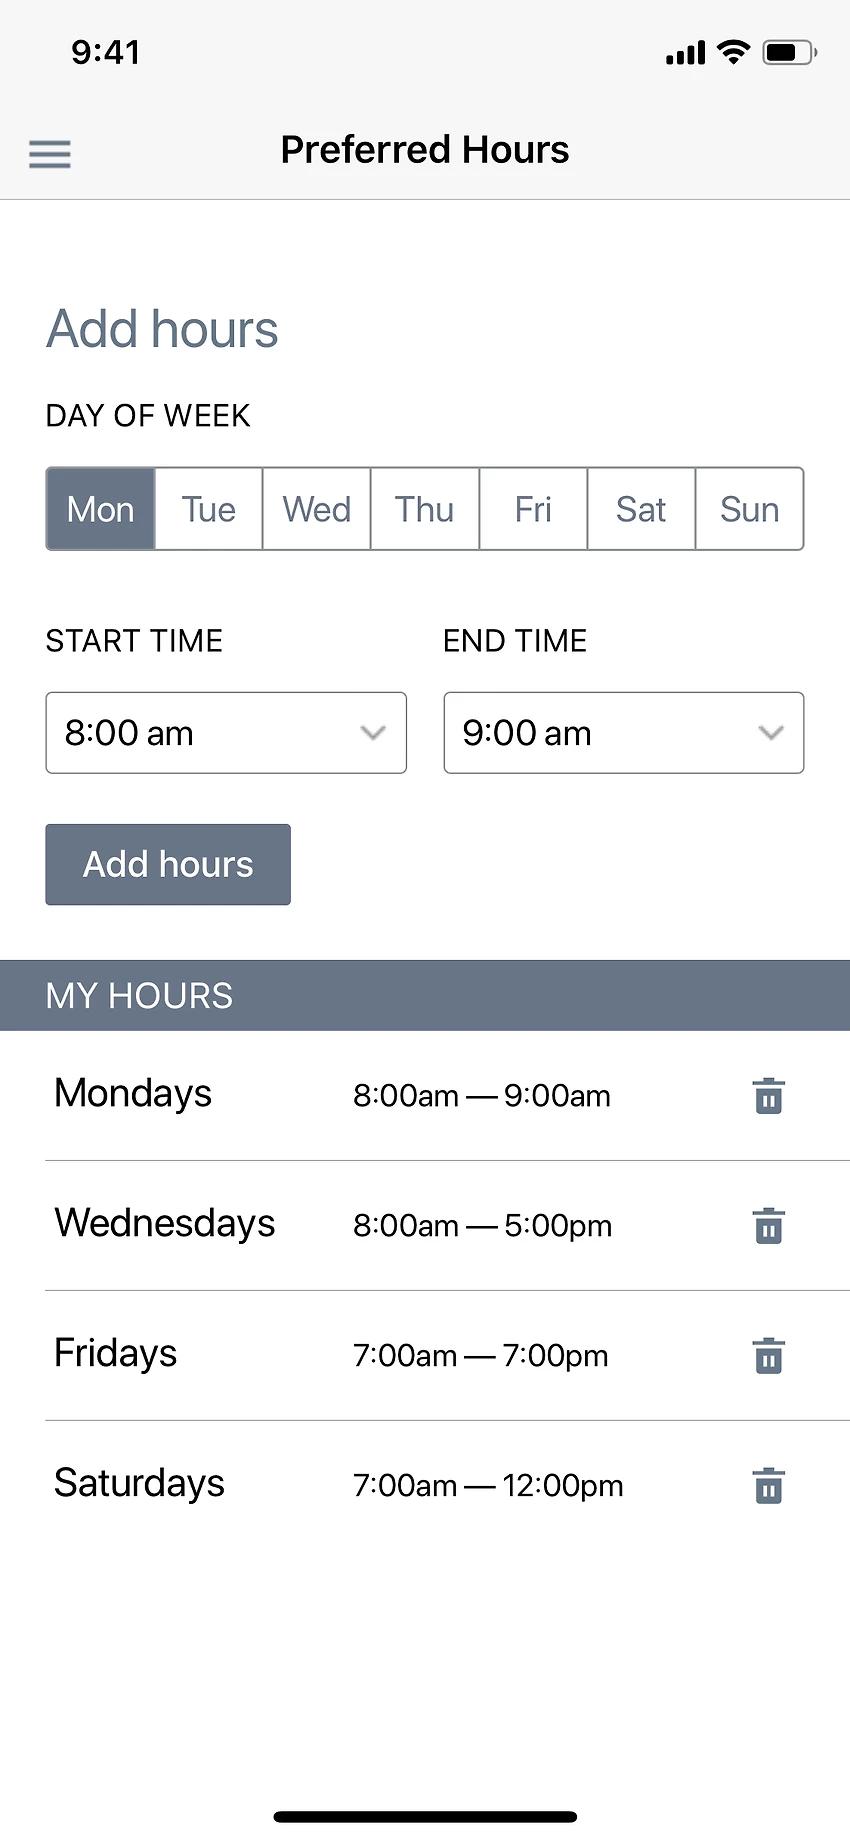Pick Sun in day selector
This screenshot has width=850, height=1841.
[x=749, y=509]
